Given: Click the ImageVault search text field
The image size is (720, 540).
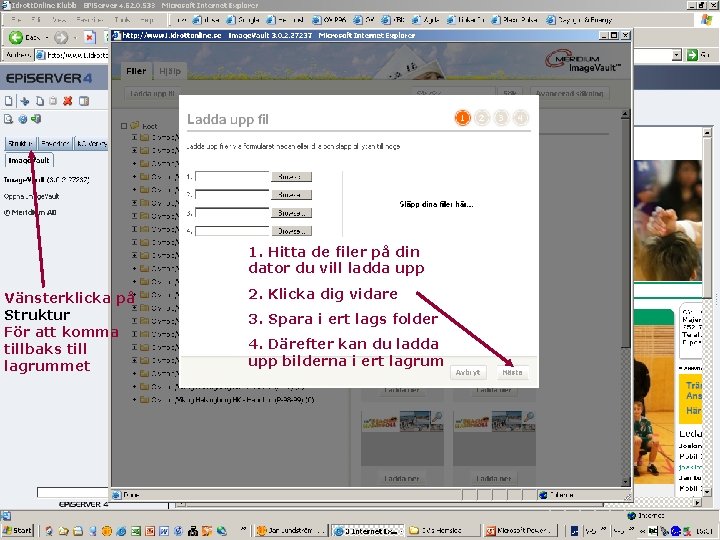Looking at the screenshot, I should [x=453, y=93].
